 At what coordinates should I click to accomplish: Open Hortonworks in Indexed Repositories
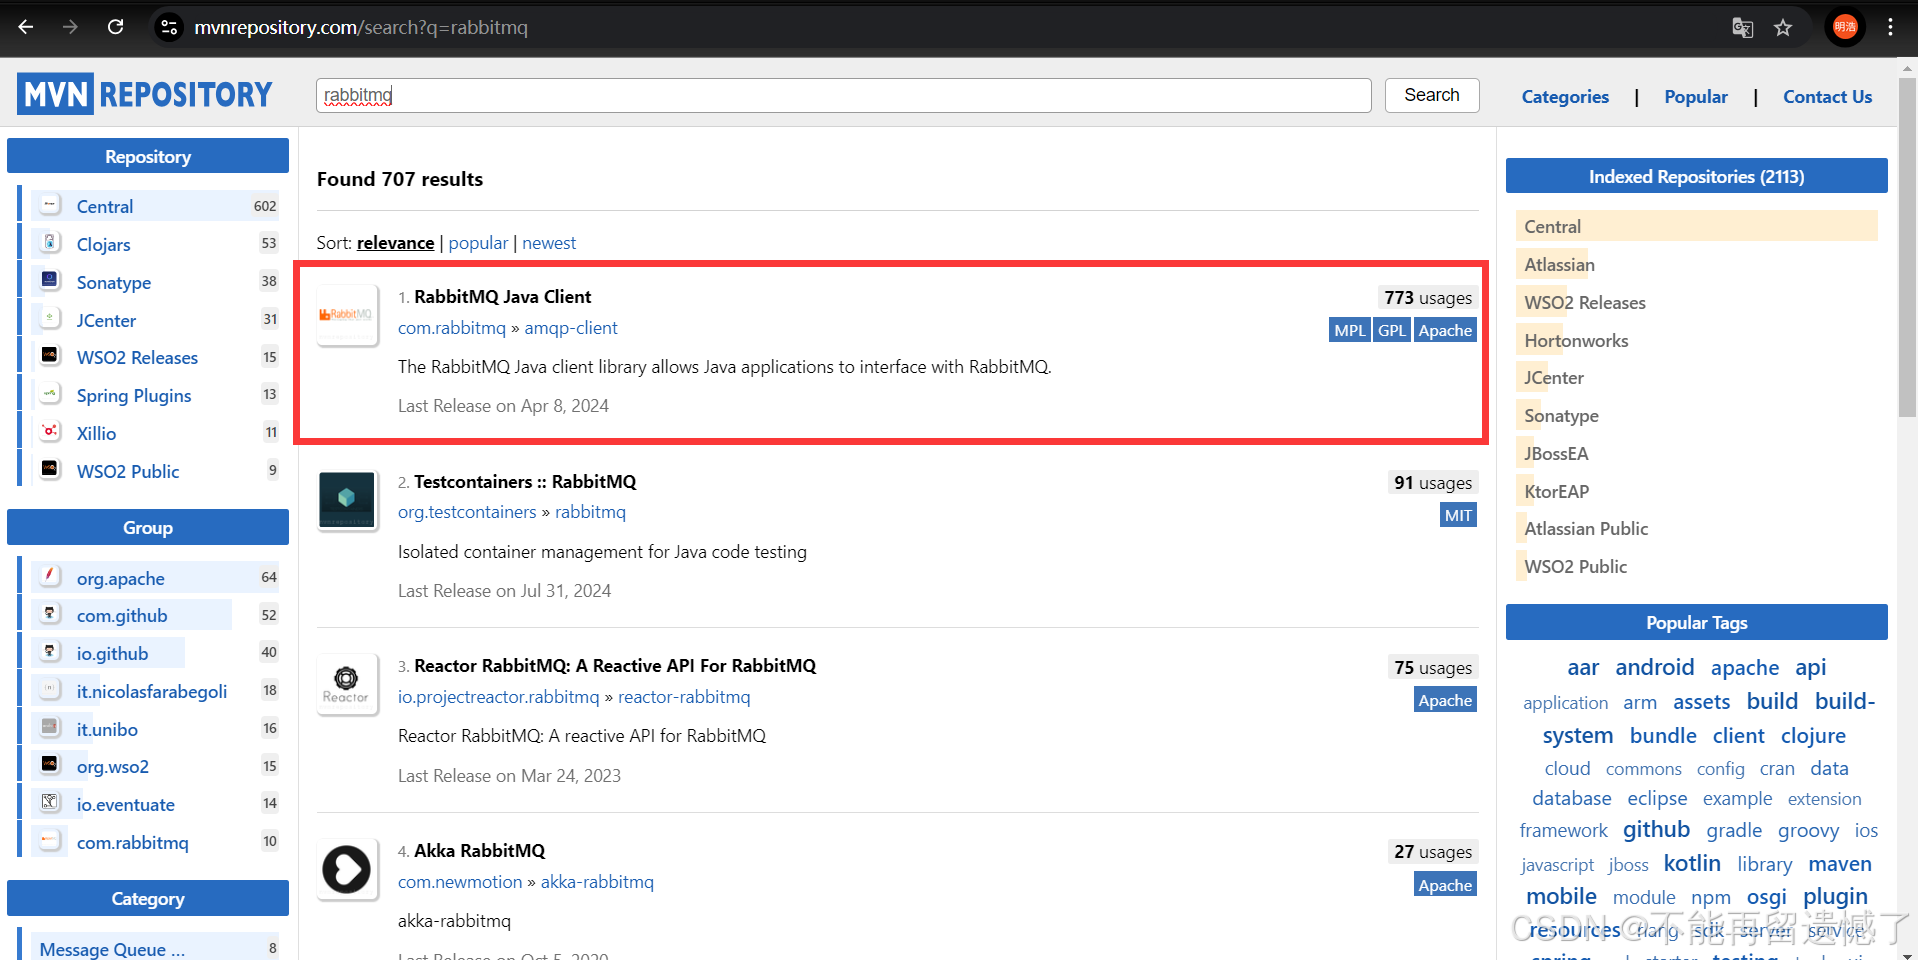1576,341
